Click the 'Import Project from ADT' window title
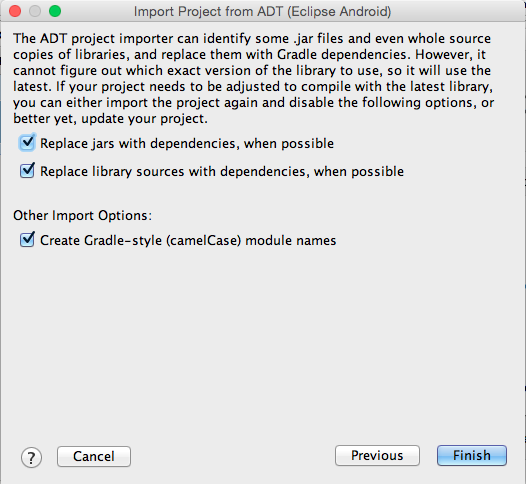The height and width of the screenshot is (484, 526). click(x=262, y=11)
